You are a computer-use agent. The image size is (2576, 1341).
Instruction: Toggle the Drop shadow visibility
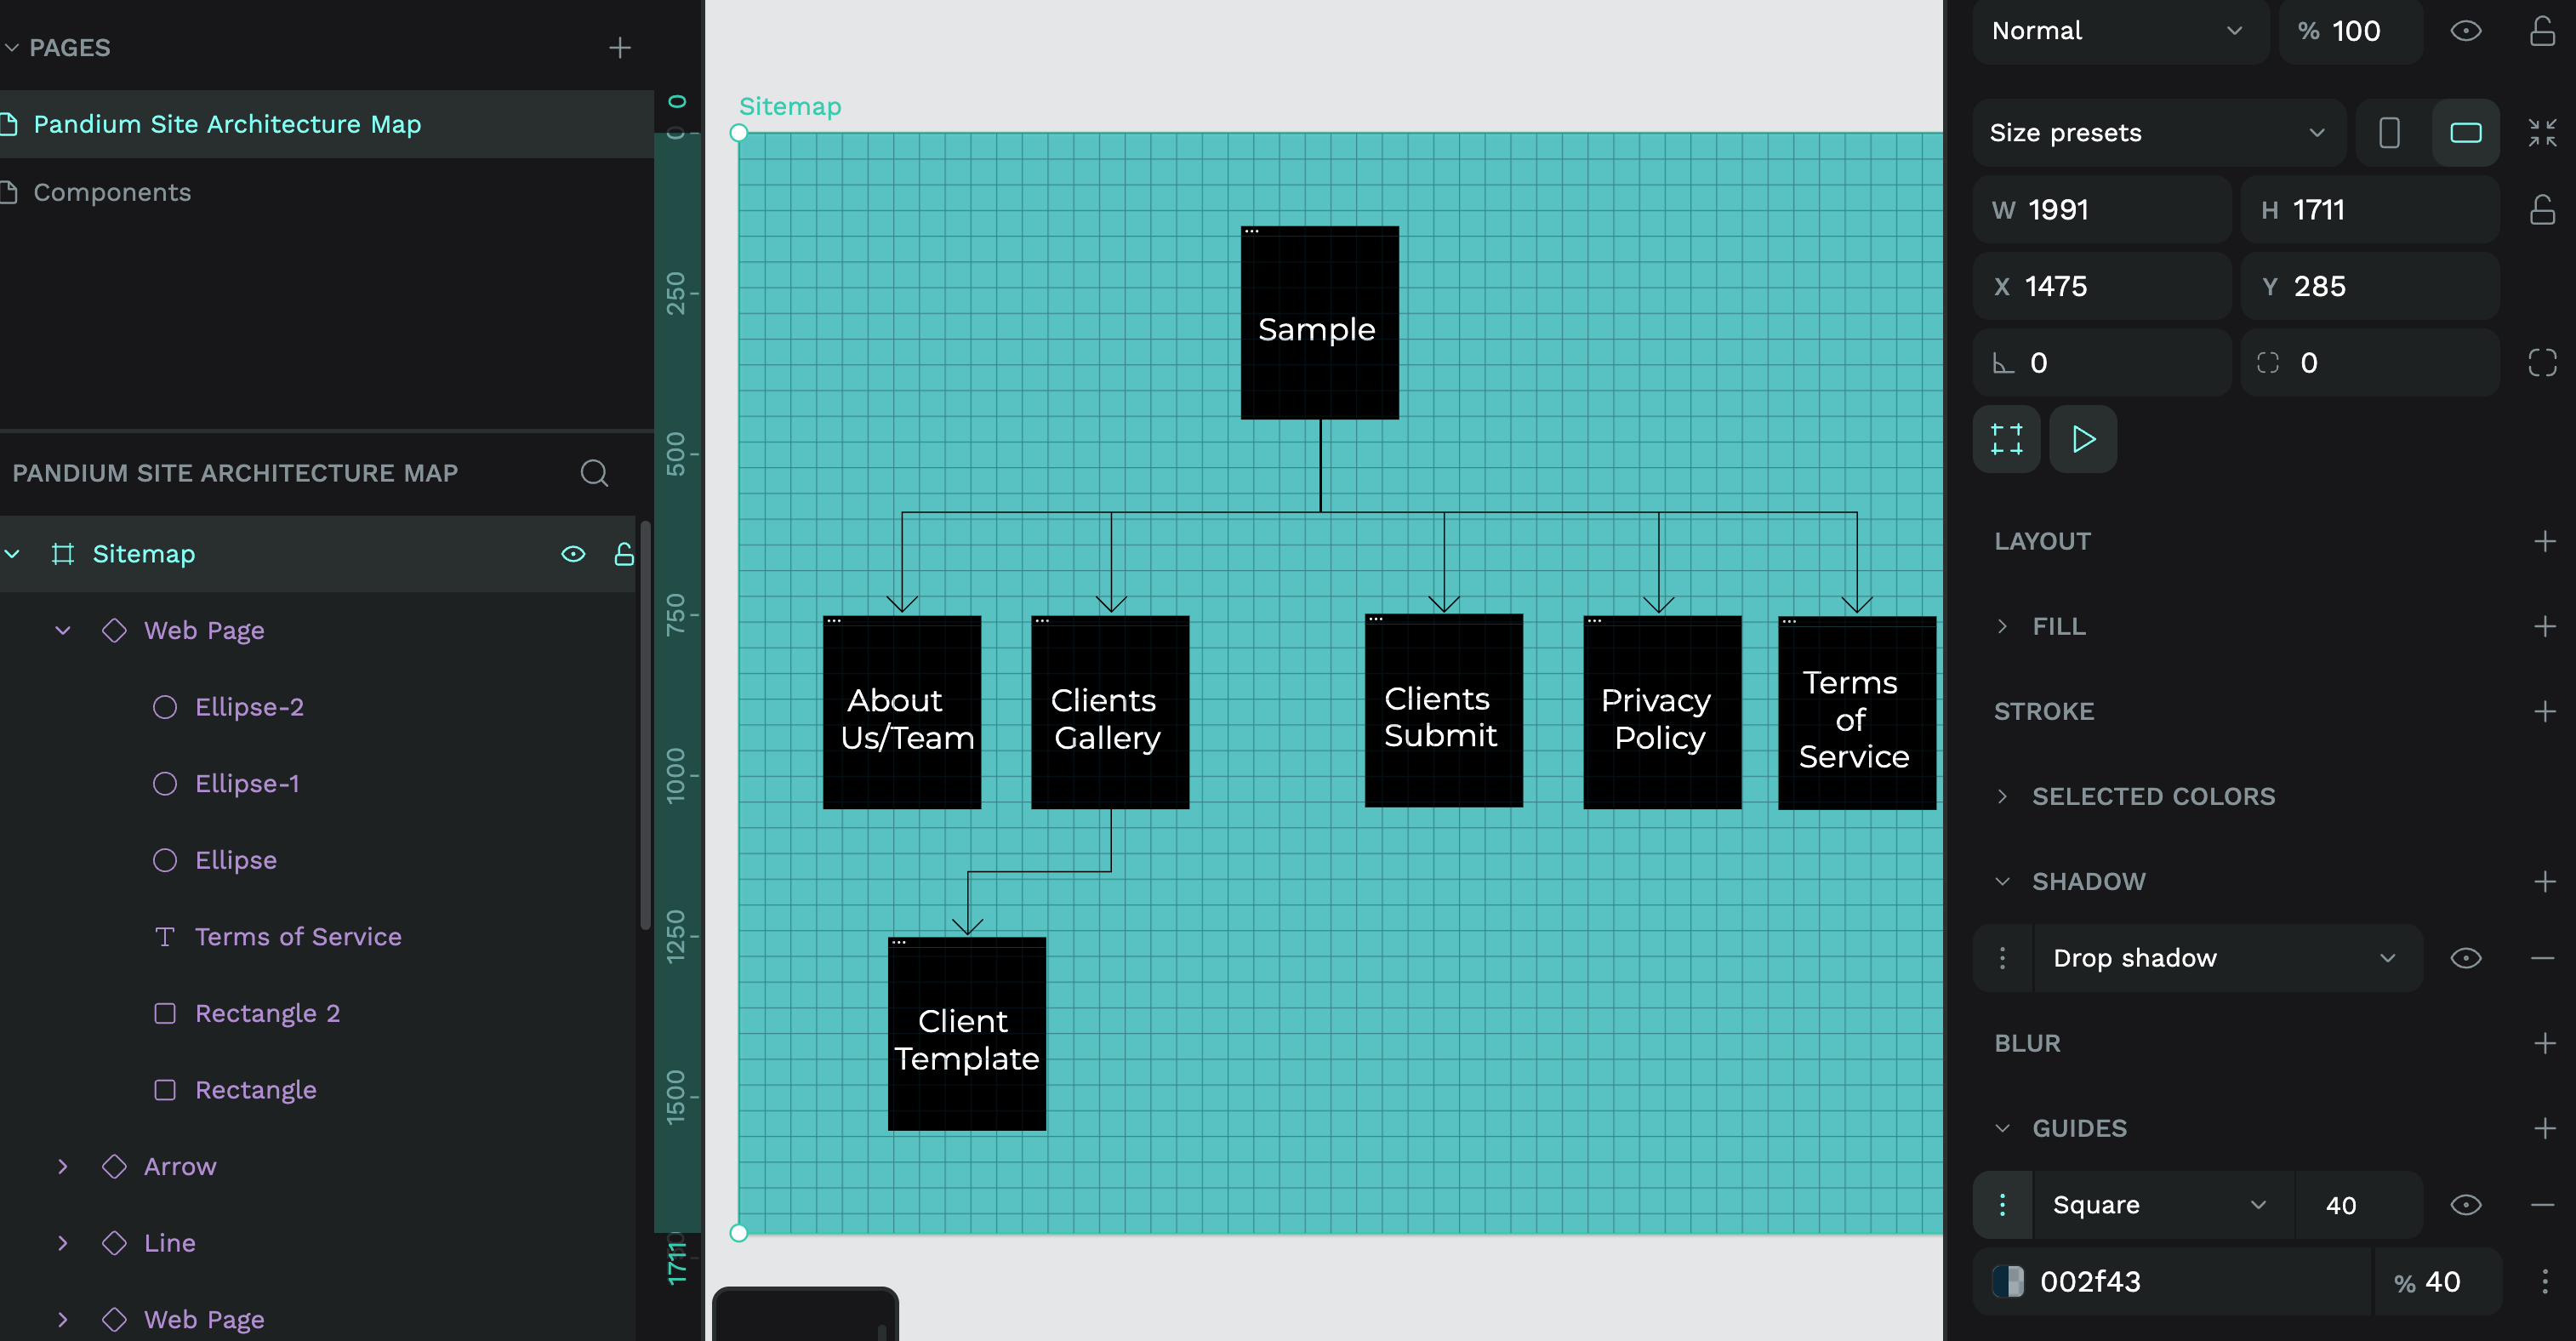click(2465, 958)
